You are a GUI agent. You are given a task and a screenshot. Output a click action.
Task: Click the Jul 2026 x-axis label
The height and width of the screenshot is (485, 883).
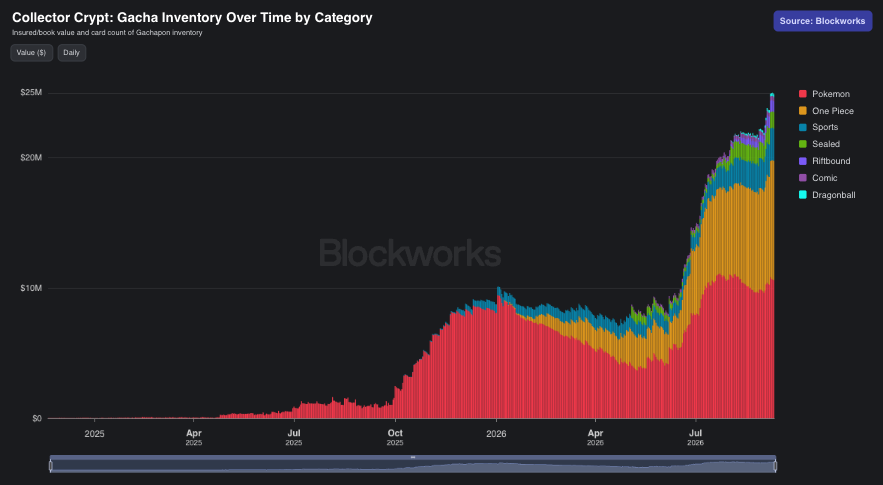(x=695, y=437)
